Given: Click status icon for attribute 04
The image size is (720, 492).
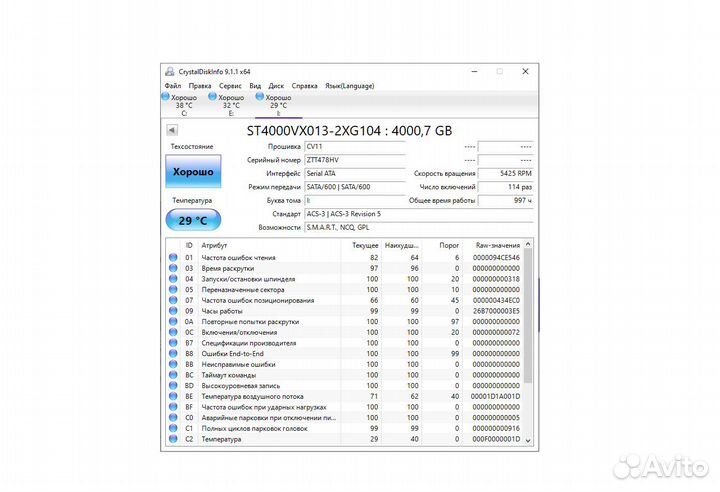Looking at the screenshot, I should point(173,279).
